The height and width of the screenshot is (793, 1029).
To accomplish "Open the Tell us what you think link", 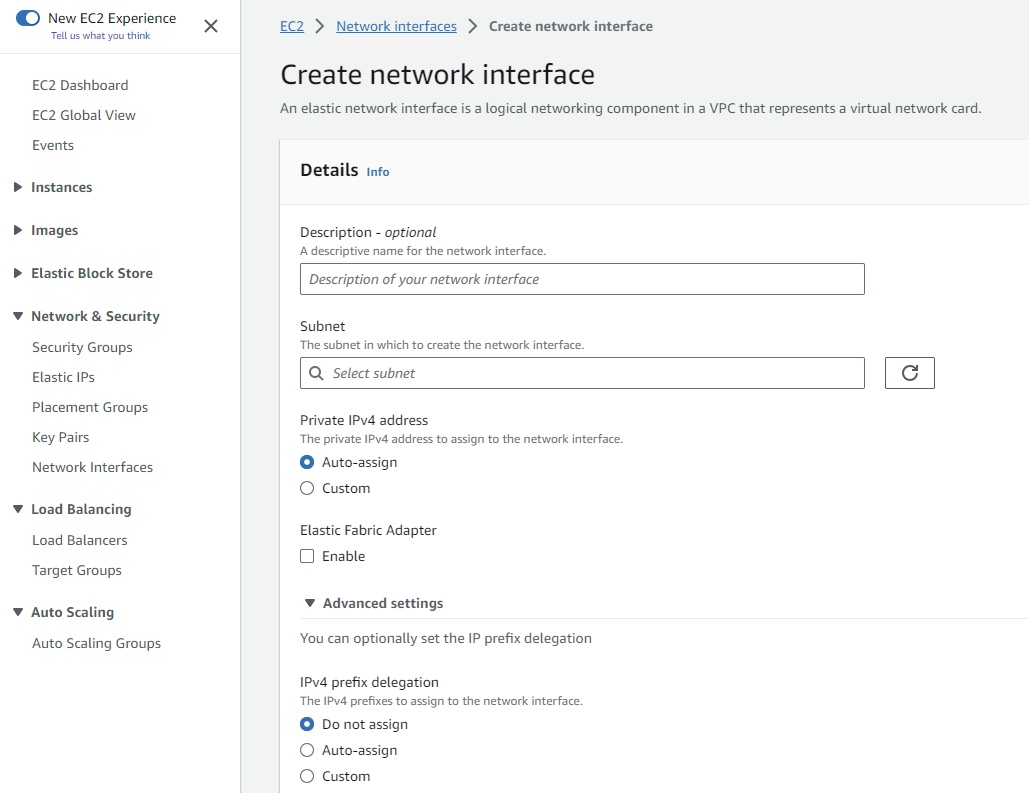I will pyautogui.click(x=100, y=36).
